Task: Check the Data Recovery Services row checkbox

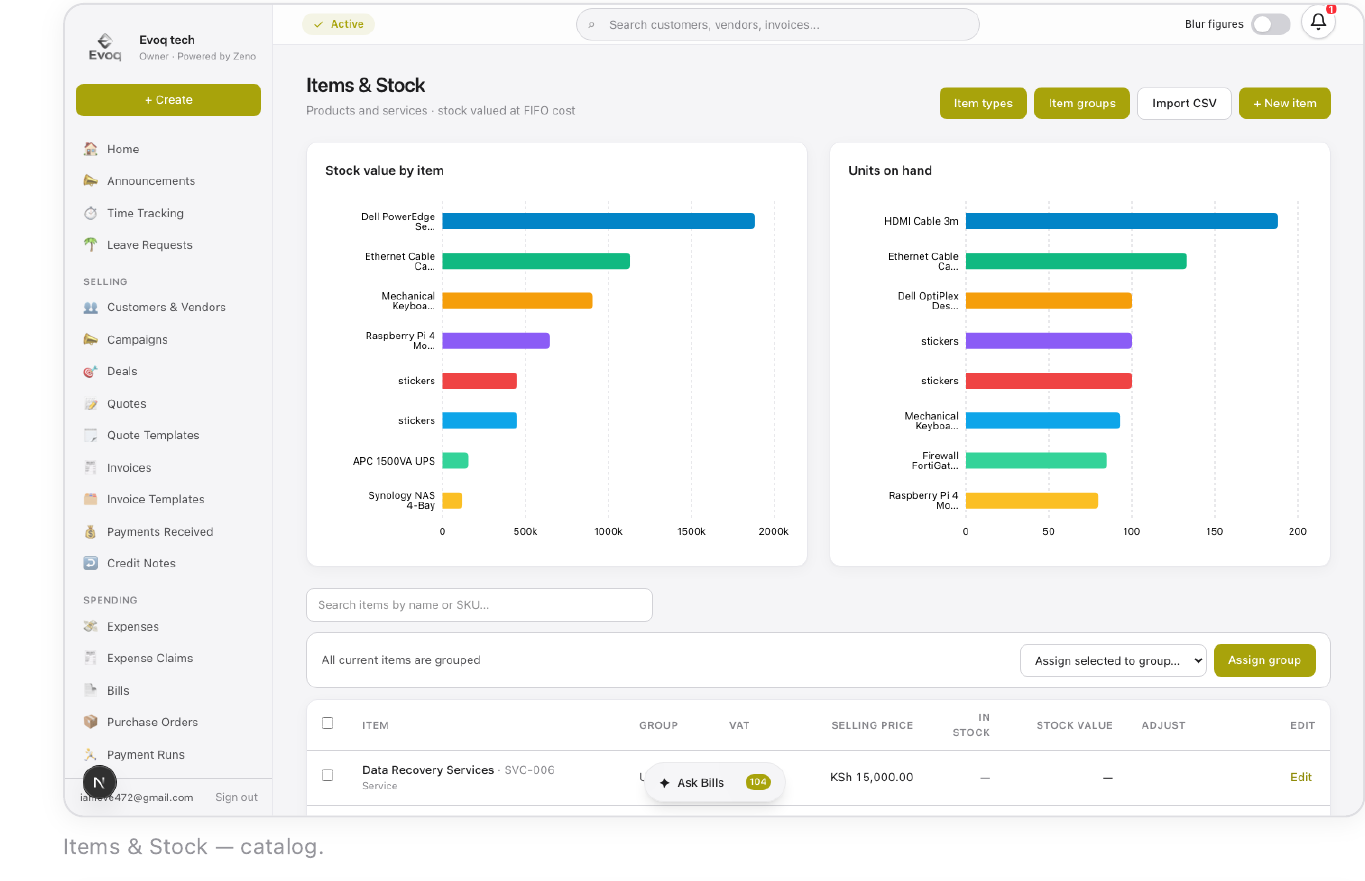Action: point(327,775)
